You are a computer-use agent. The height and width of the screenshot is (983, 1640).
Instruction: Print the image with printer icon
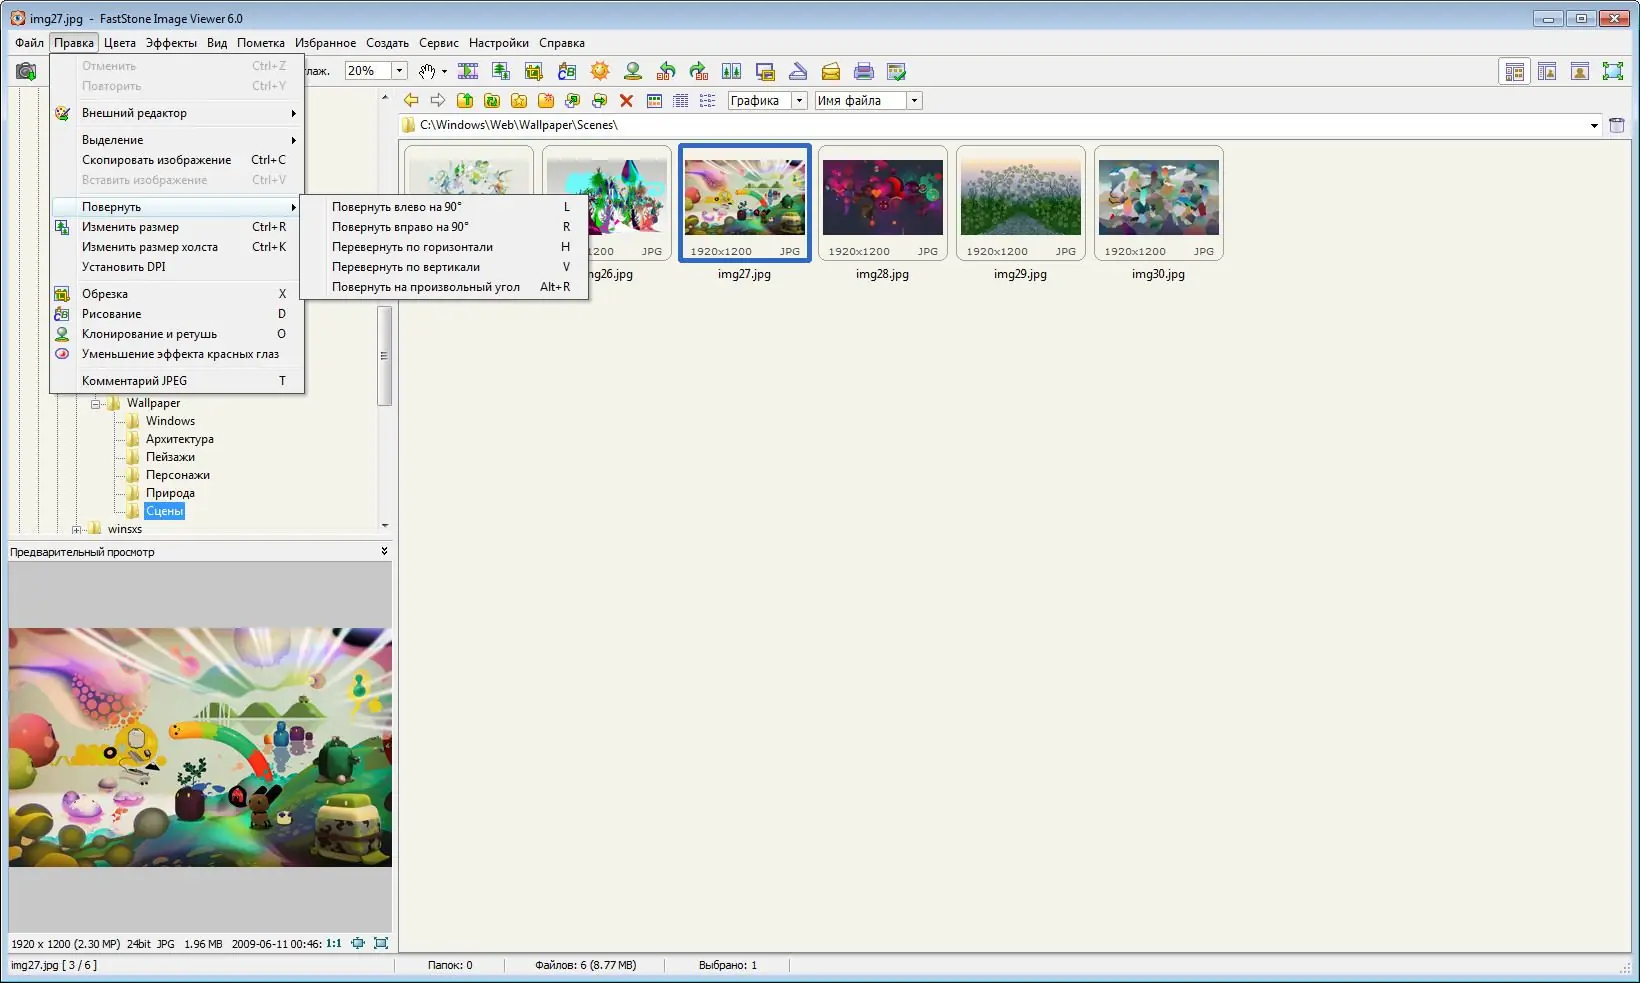864,71
